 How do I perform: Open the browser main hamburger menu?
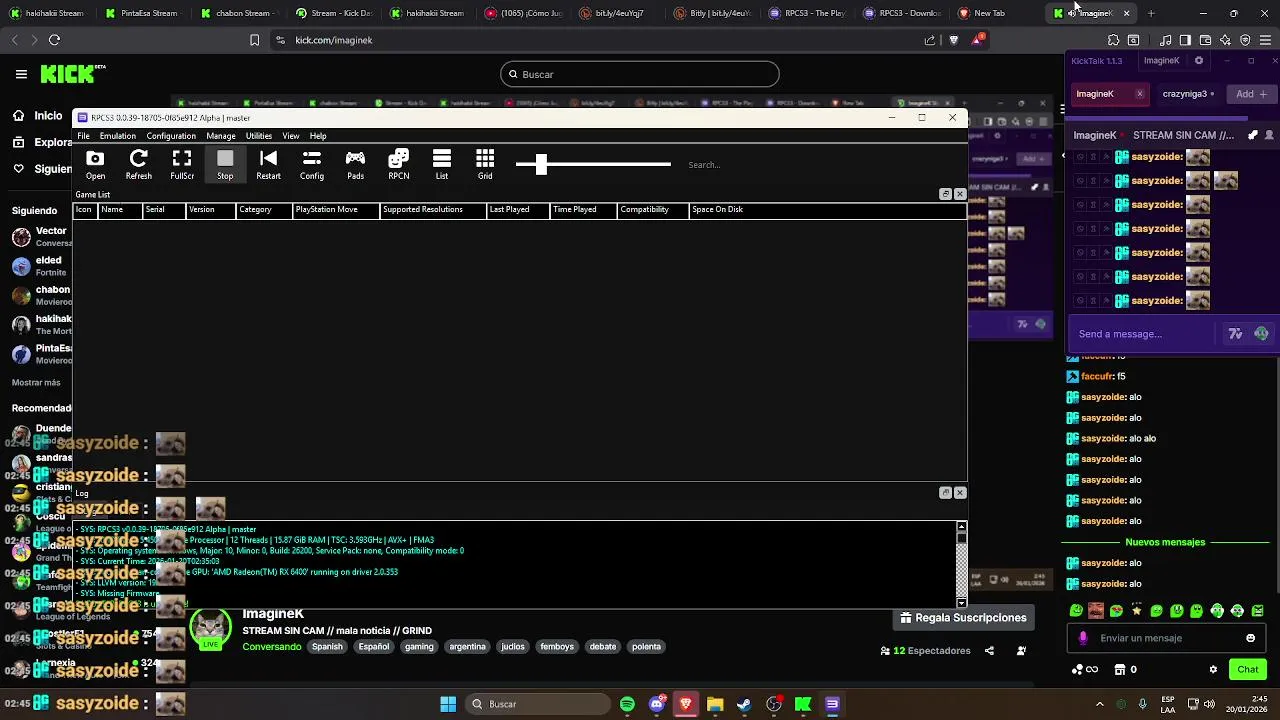click(1267, 40)
